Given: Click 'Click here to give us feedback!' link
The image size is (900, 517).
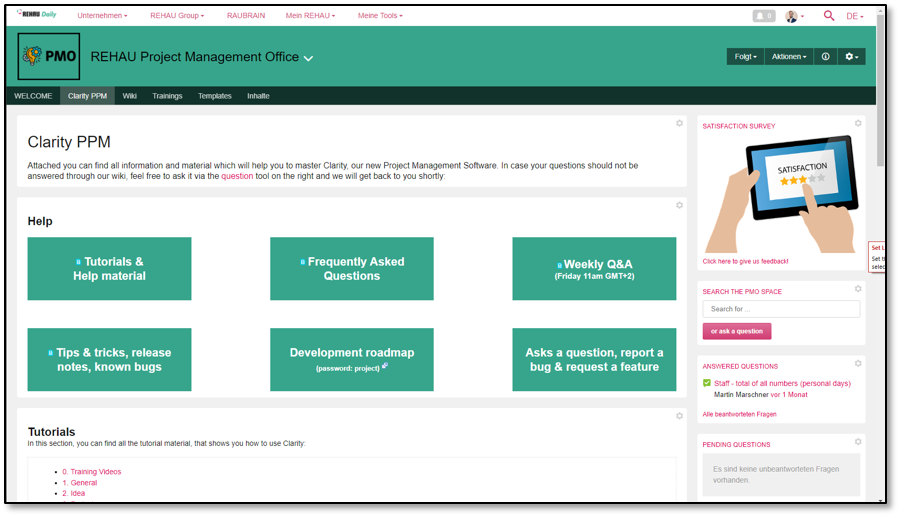Looking at the screenshot, I should click(x=745, y=261).
